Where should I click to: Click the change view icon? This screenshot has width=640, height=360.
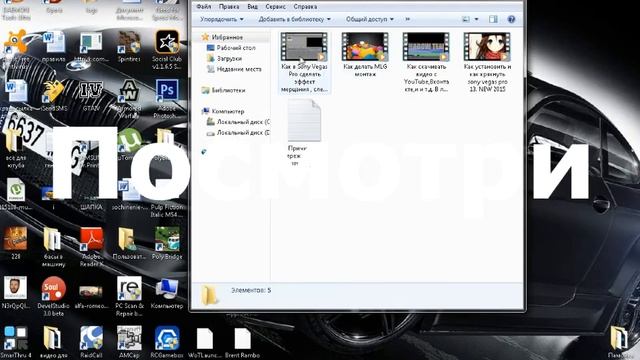pos(466,19)
